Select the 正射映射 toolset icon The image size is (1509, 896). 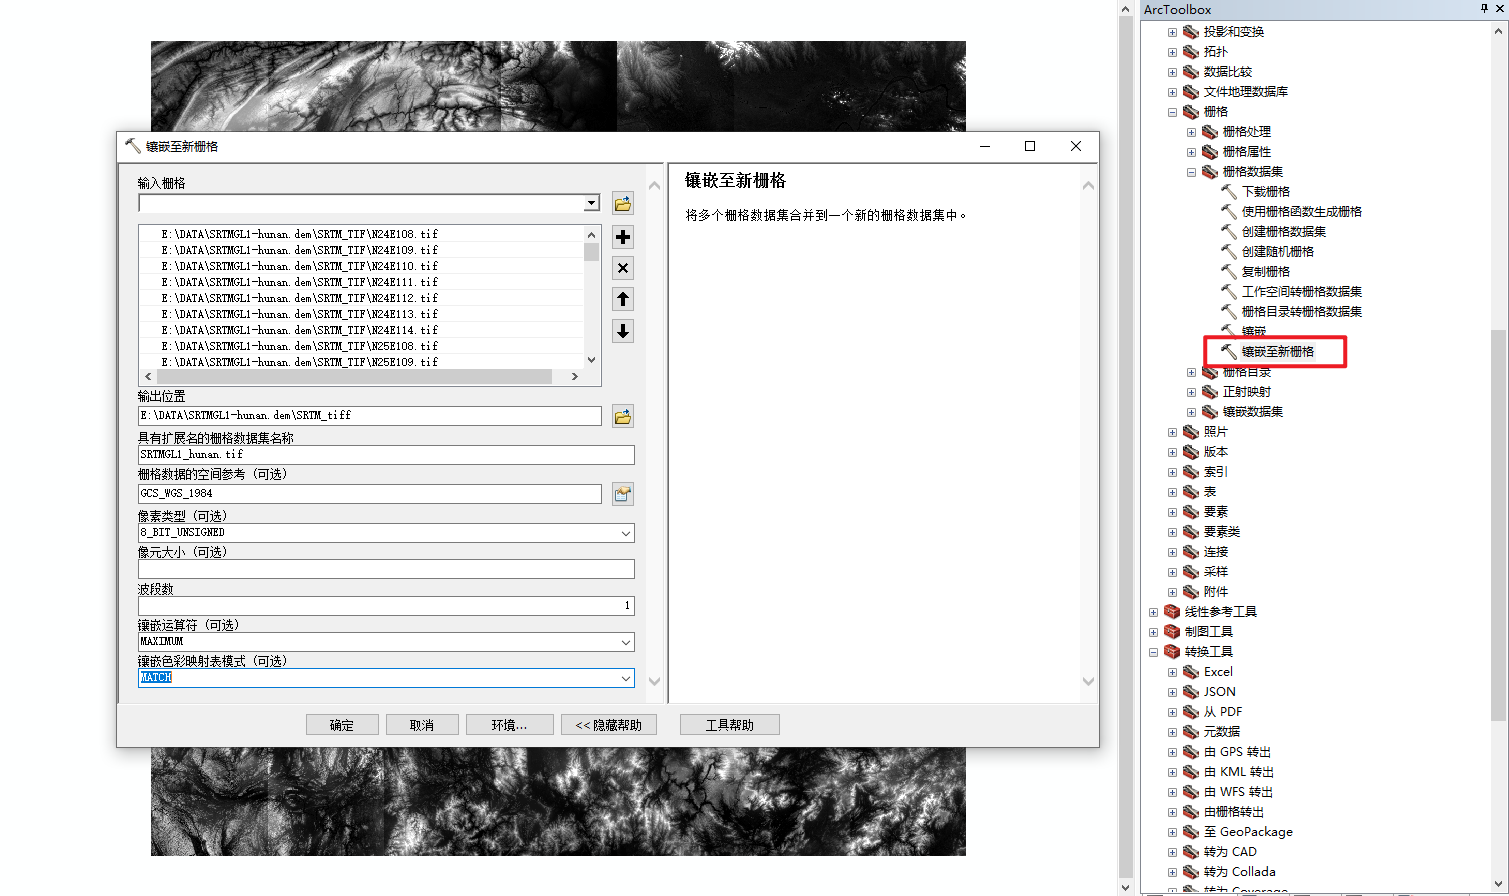(1210, 391)
